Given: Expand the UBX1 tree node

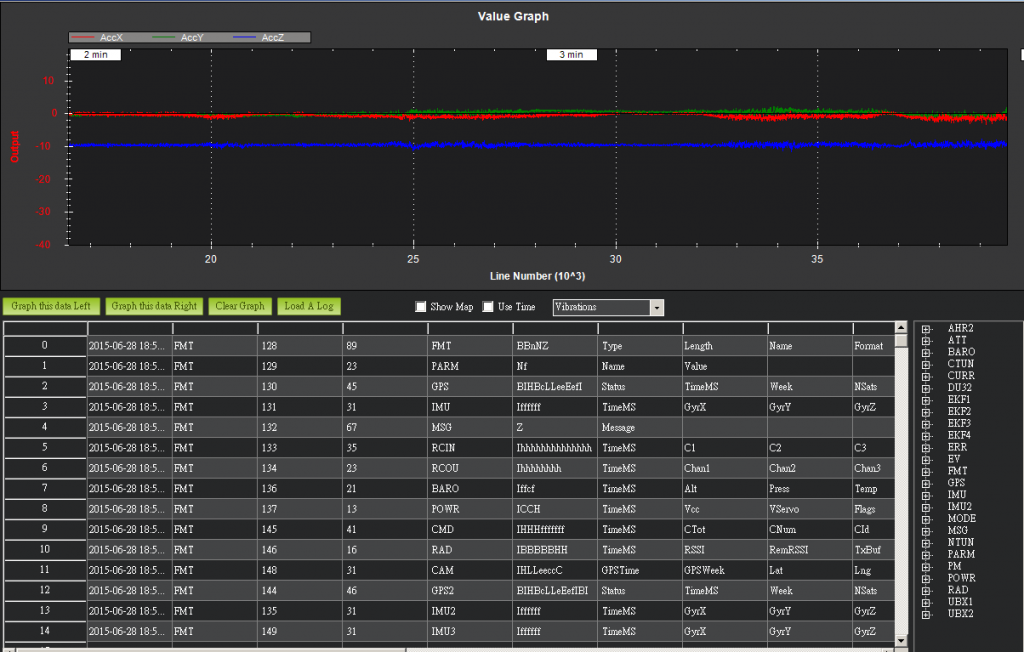Looking at the screenshot, I should click(926, 602).
